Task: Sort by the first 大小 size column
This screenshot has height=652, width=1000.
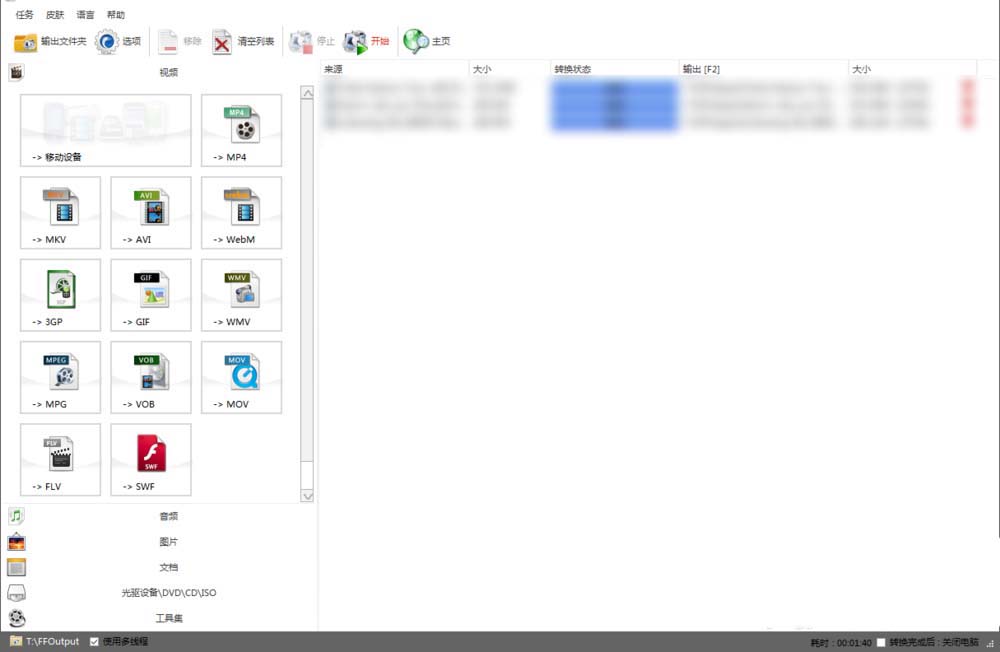Action: (x=509, y=69)
